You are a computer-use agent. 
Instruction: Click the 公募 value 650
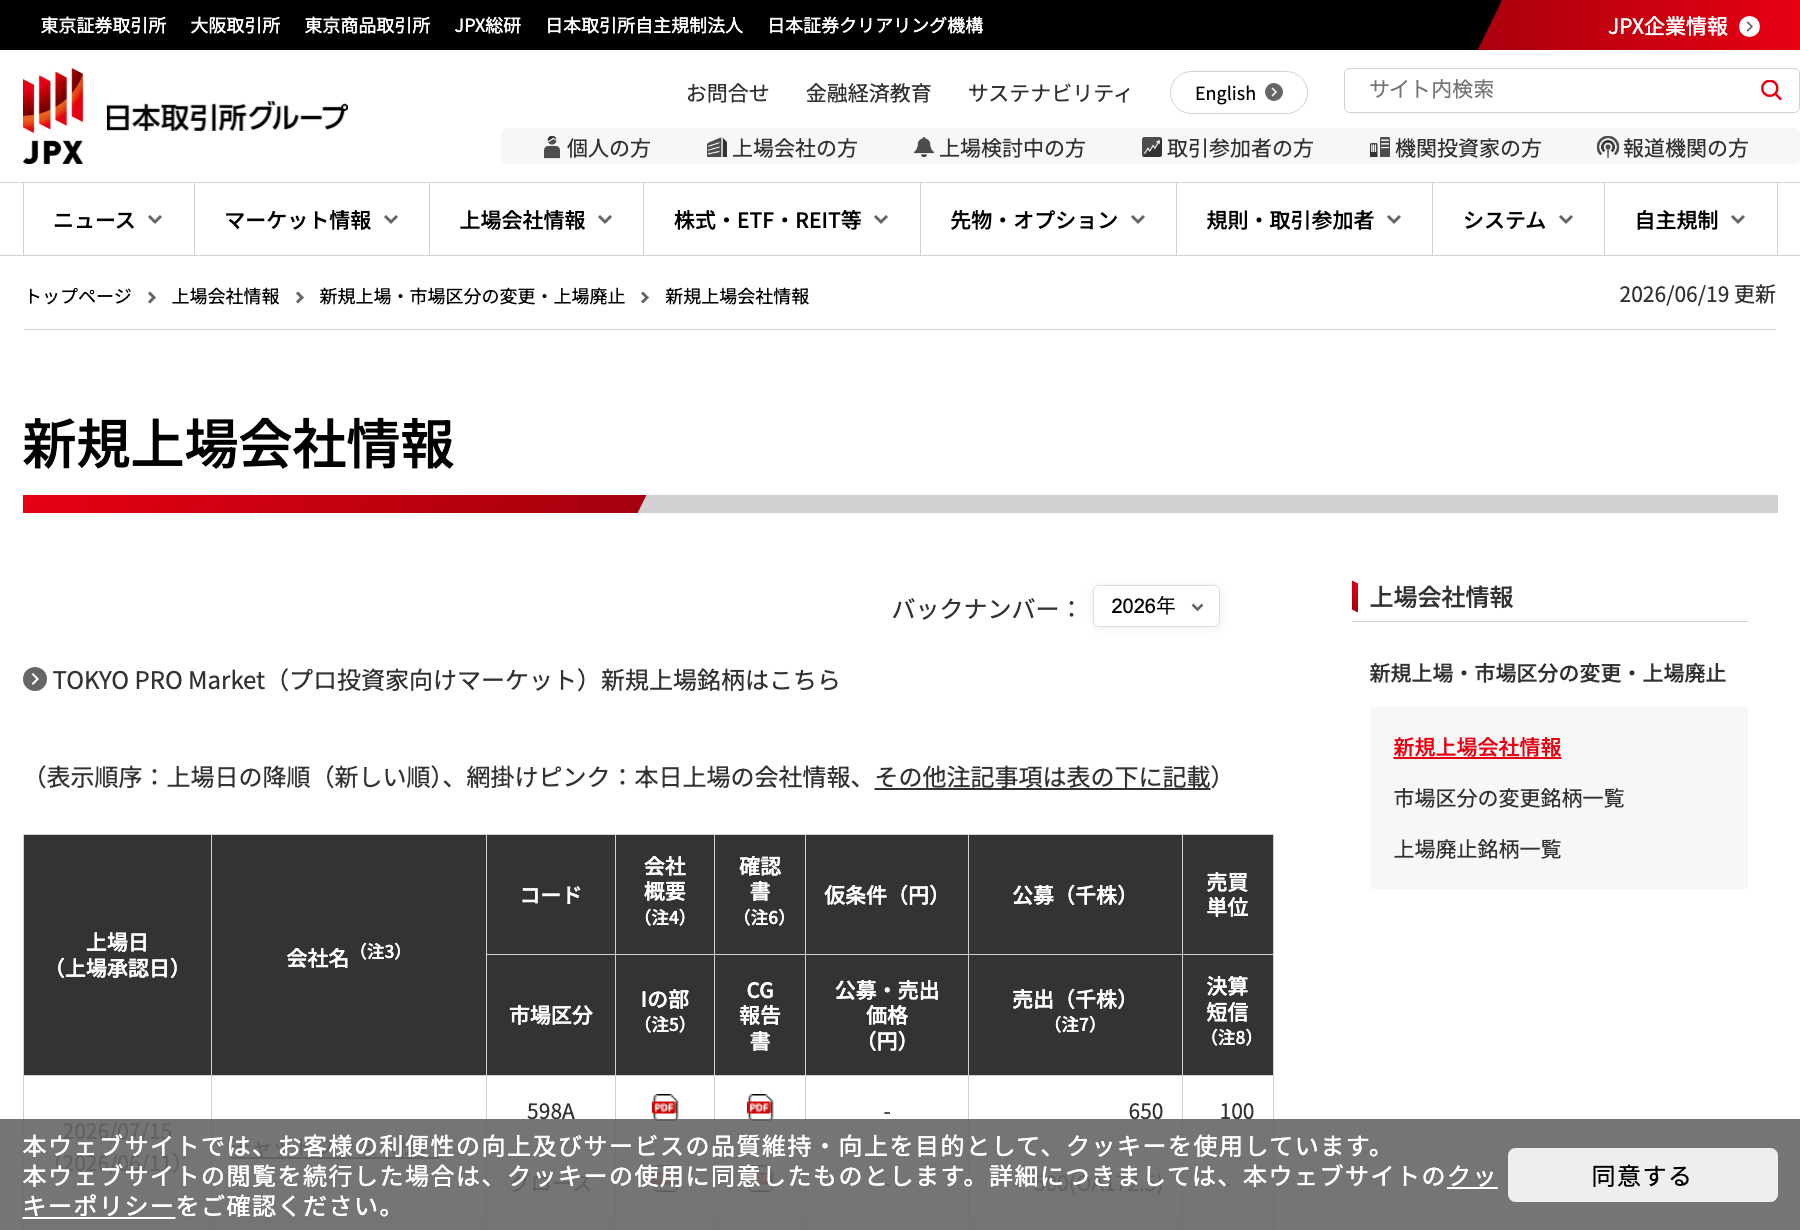1145,1111
